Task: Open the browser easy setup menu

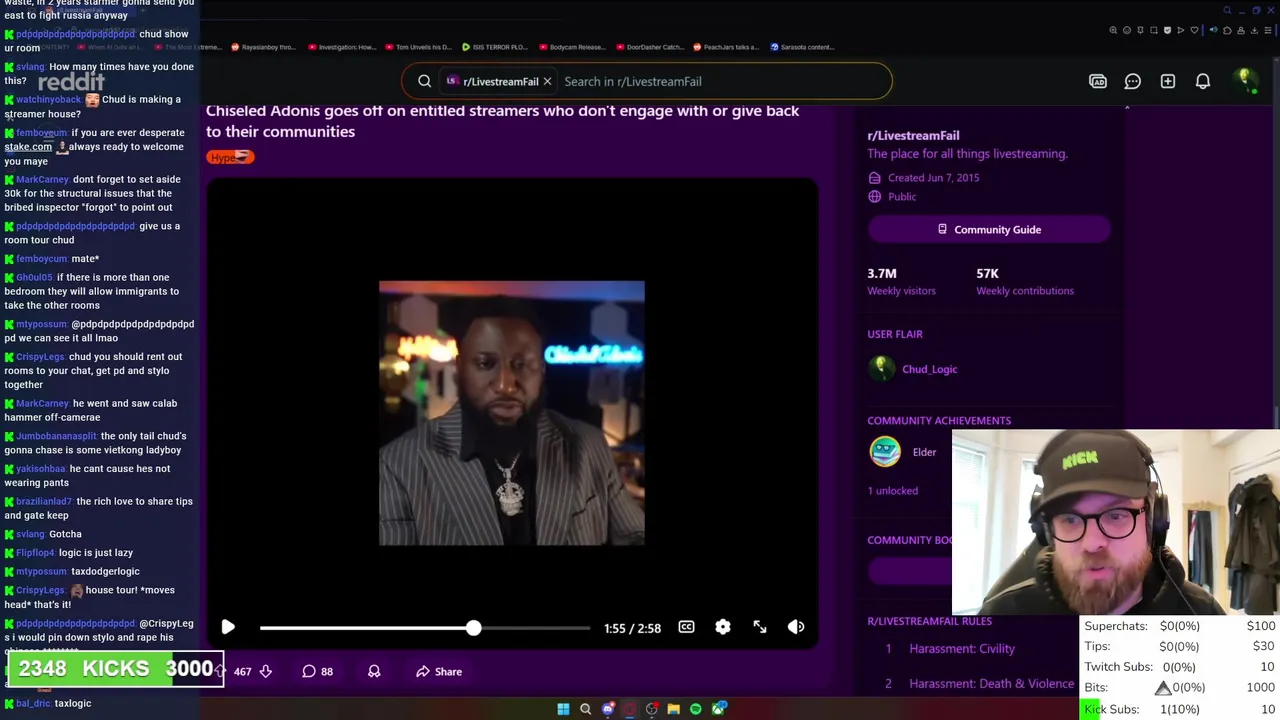Action: 1268,30
